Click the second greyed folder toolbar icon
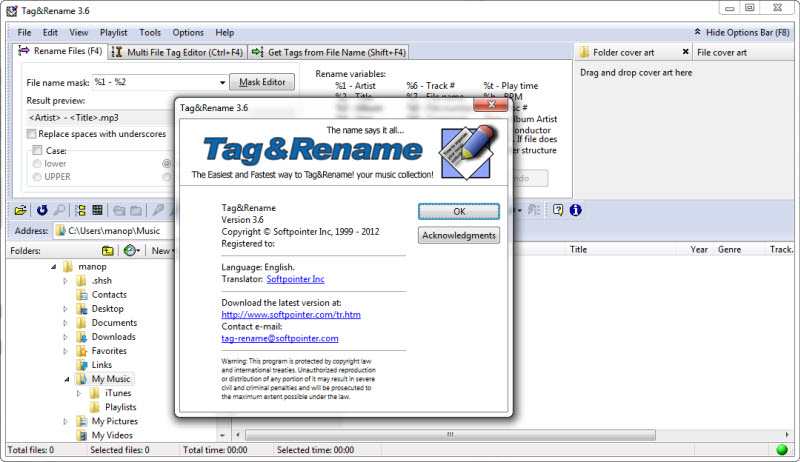800x462 pixels. [136, 210]
